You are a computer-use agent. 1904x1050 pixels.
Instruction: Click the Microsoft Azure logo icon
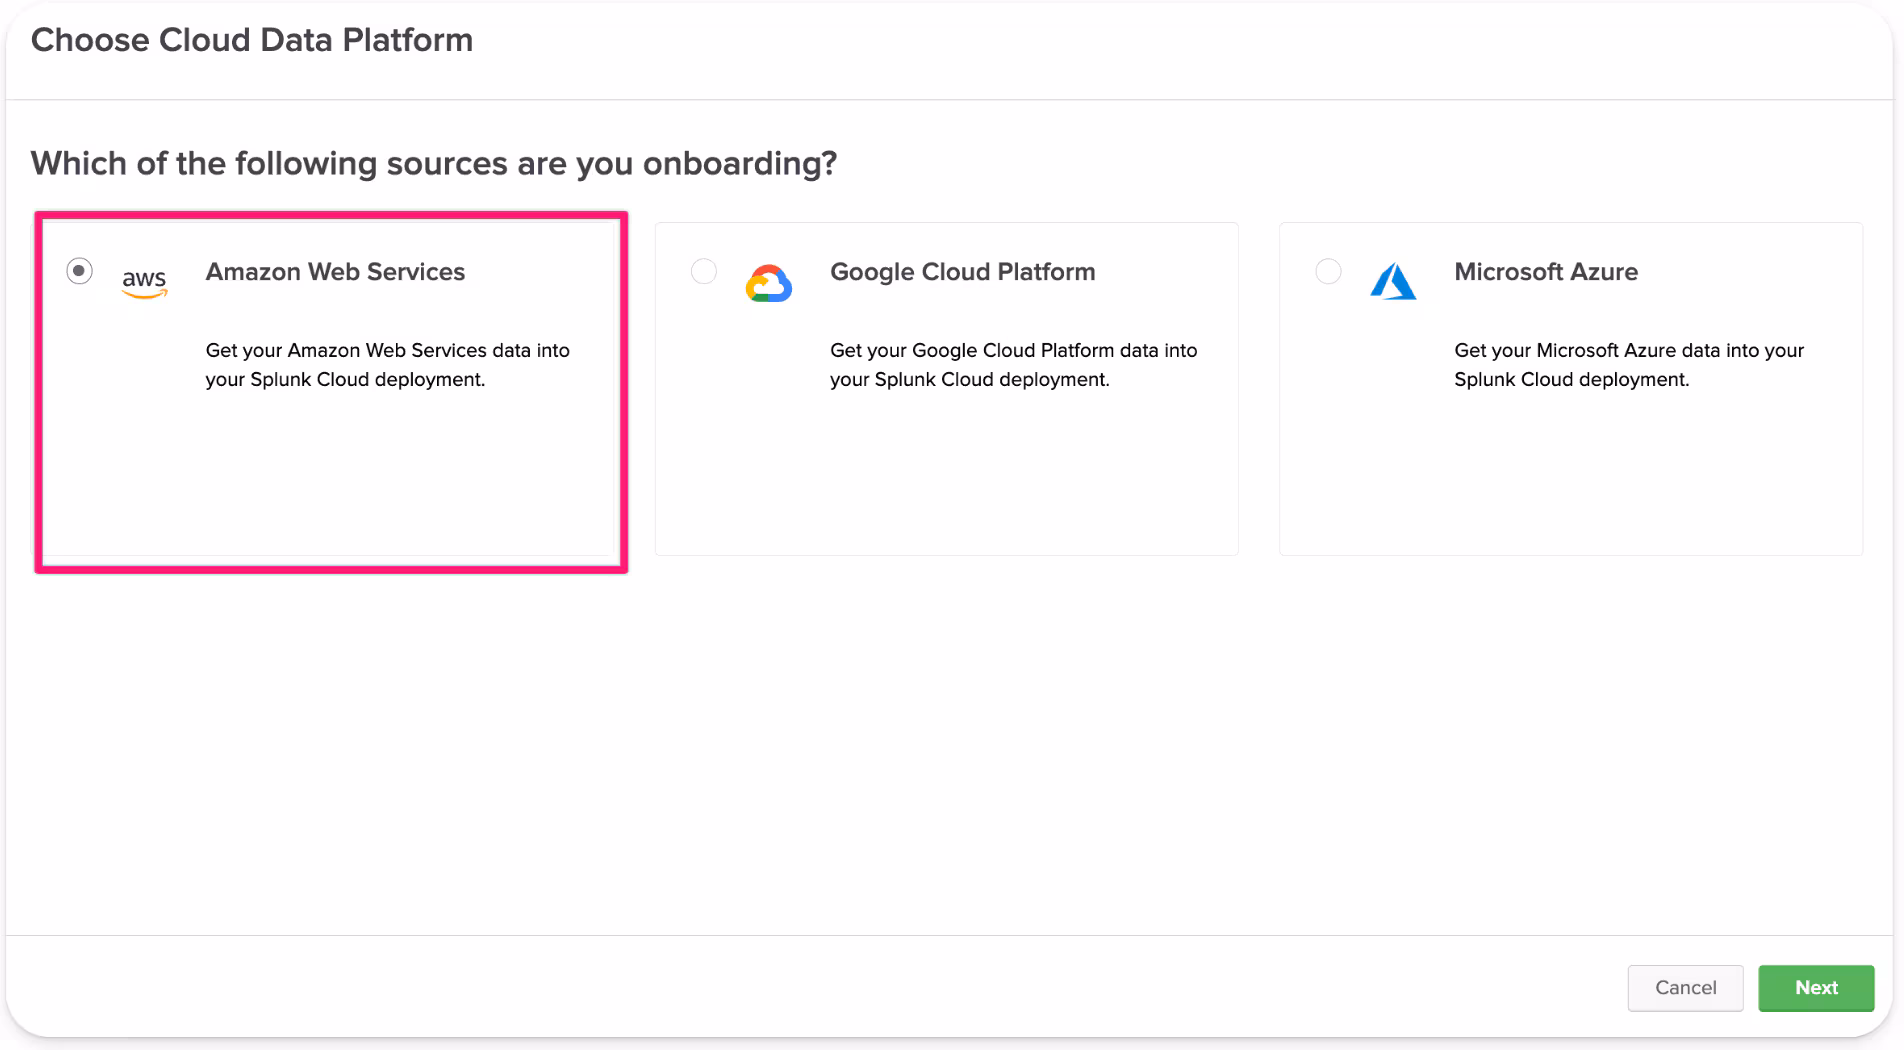(x=1392, y=282)
